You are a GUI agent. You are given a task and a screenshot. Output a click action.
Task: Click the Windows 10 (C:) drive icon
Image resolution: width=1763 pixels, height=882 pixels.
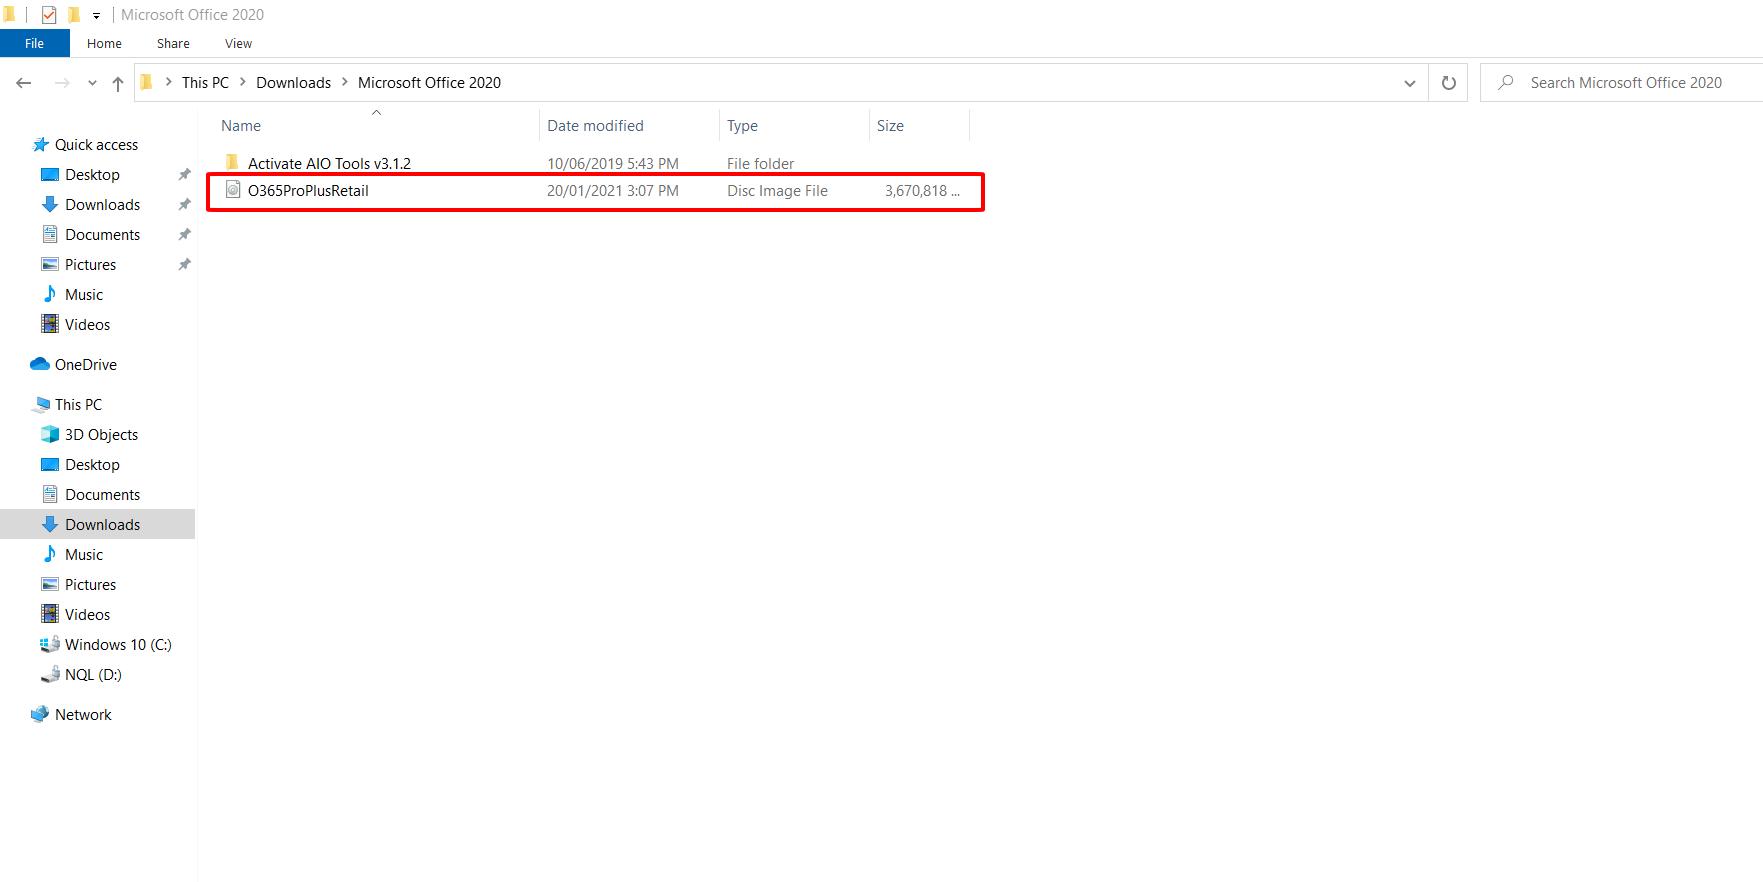(49, 644)
